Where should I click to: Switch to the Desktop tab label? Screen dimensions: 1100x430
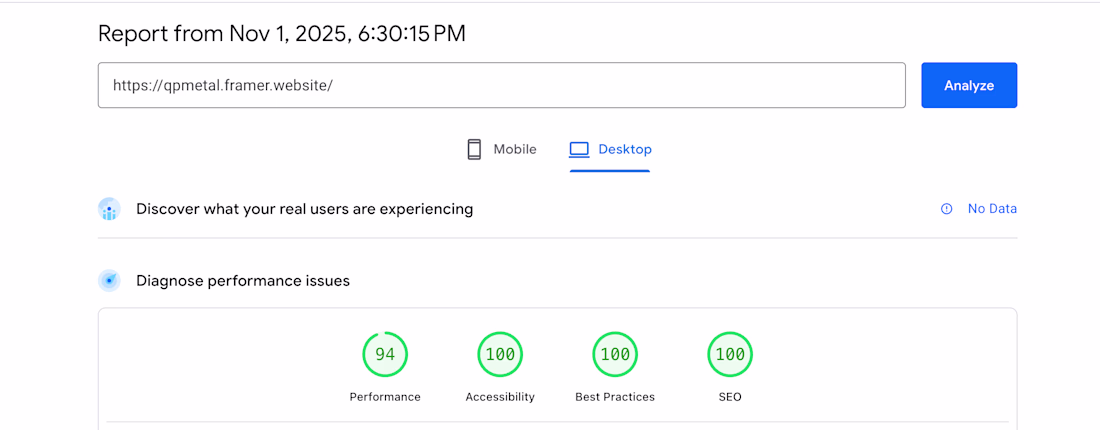click(x=625, y=150)
